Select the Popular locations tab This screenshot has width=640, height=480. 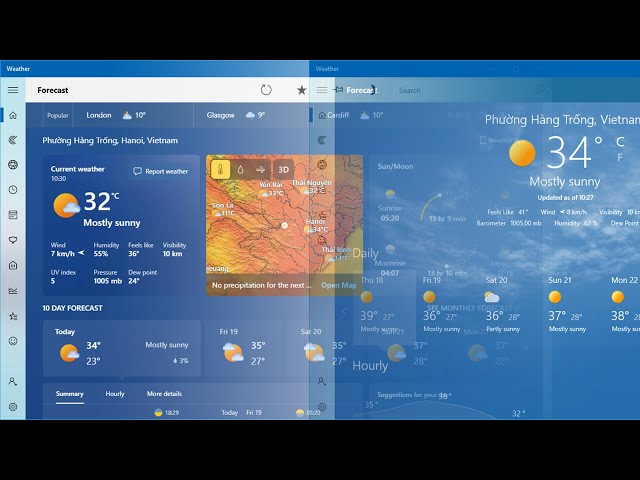click(58, 116)
